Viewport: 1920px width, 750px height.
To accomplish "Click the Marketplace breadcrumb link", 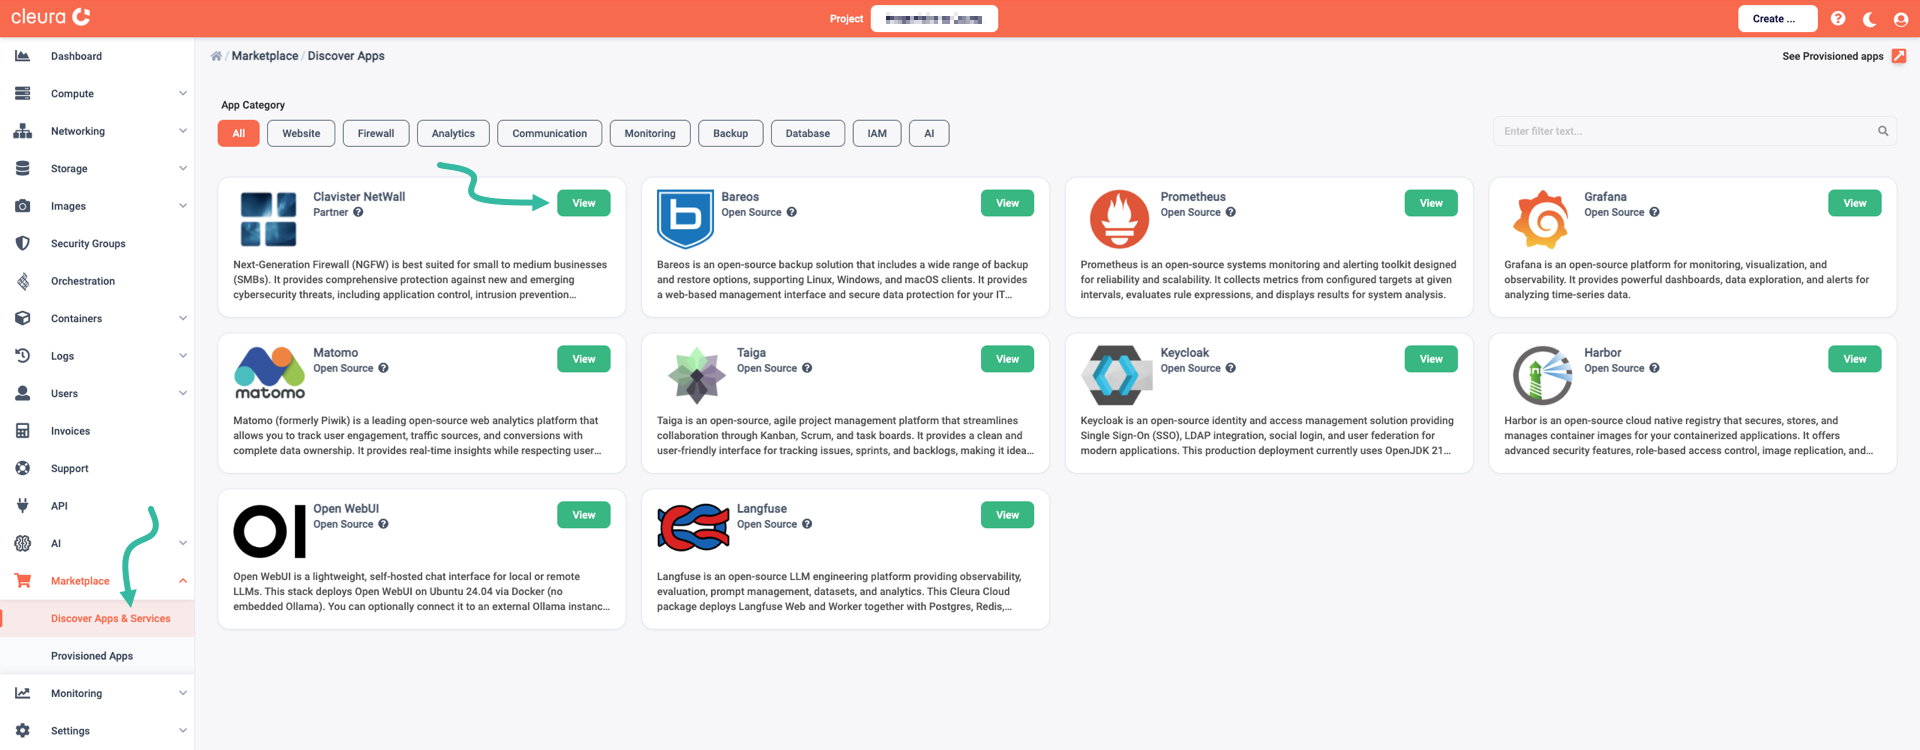I will pos(265,56).
